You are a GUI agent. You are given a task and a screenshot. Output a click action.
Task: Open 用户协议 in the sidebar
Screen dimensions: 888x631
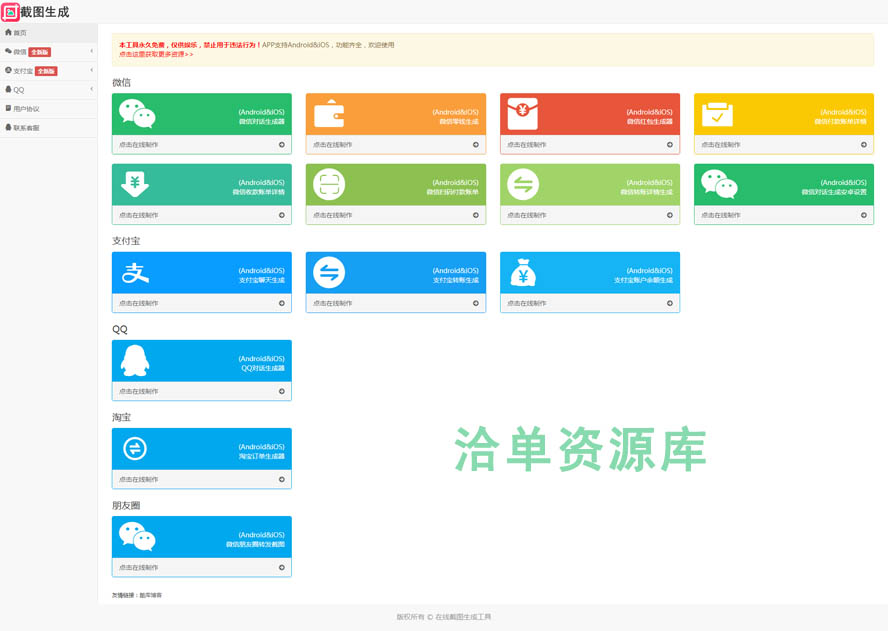49,108
